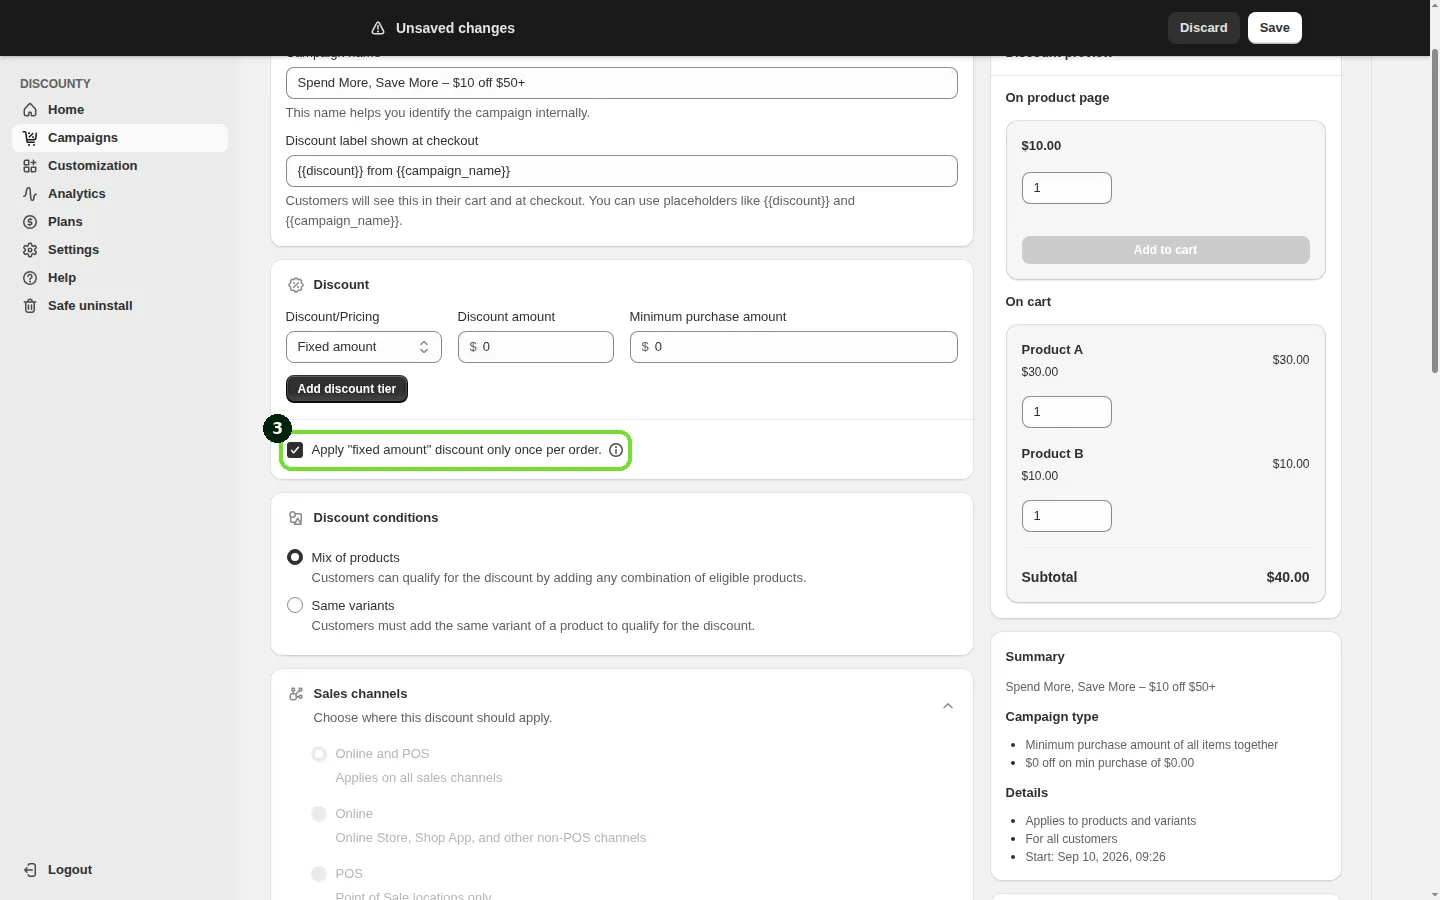Image resolution: width=1440 pixels, height=900 pixels.
Task: Click the Help question mark icon
Action: 30,278
